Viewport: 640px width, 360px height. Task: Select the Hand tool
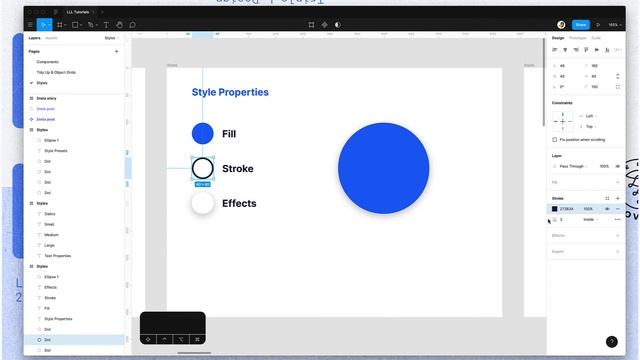tap(119, 25)
